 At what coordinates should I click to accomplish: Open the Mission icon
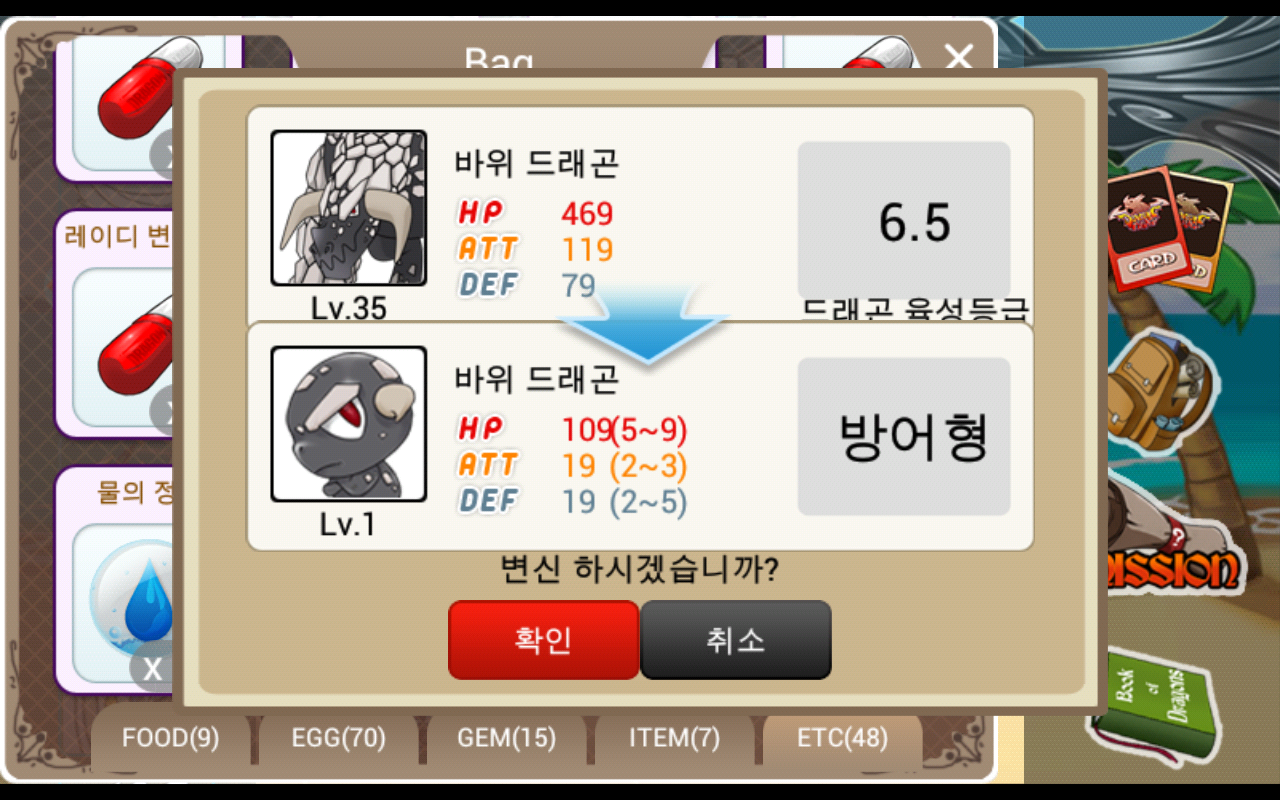click(x=1173, y=560)
